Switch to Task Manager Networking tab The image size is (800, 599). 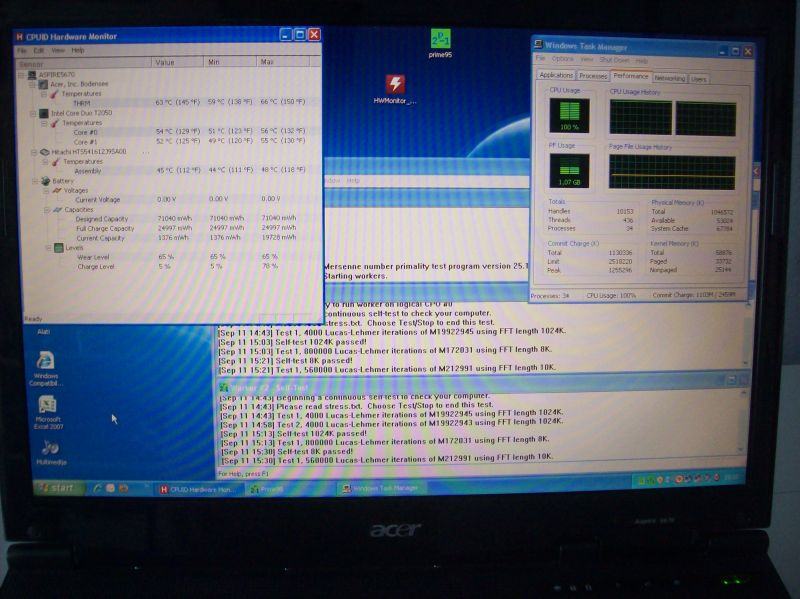[x=669, y=78]
